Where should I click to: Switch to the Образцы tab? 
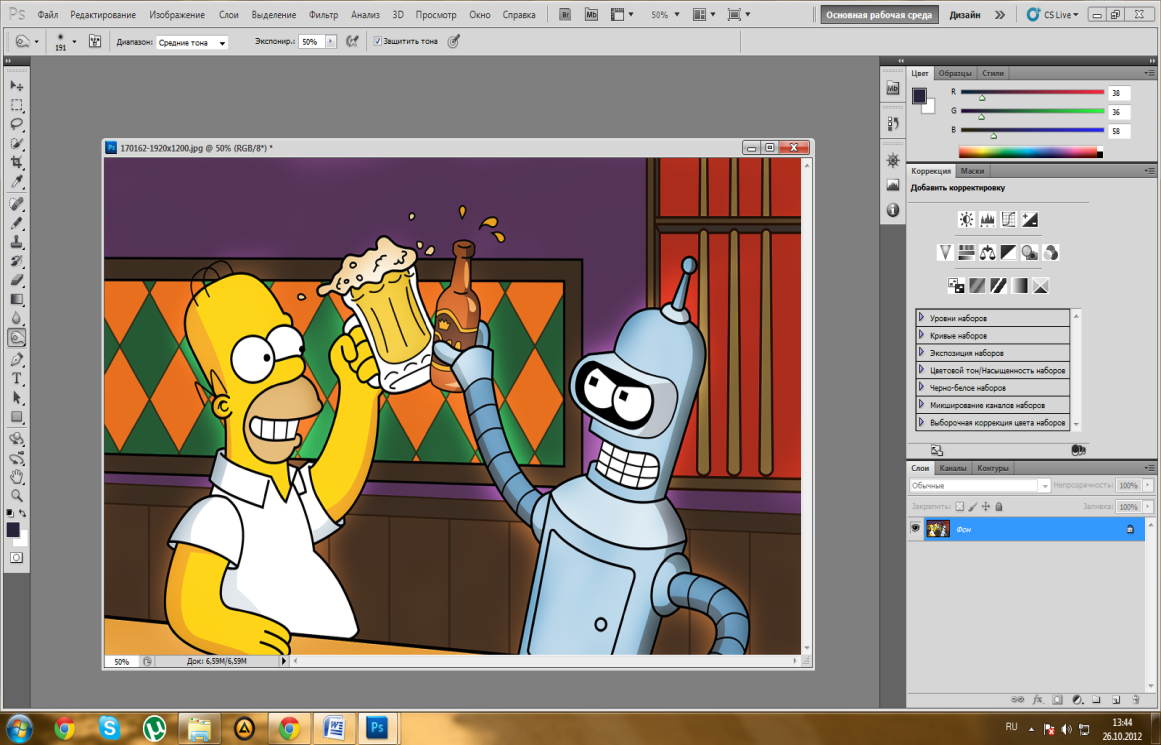click(x=955, y=73)
